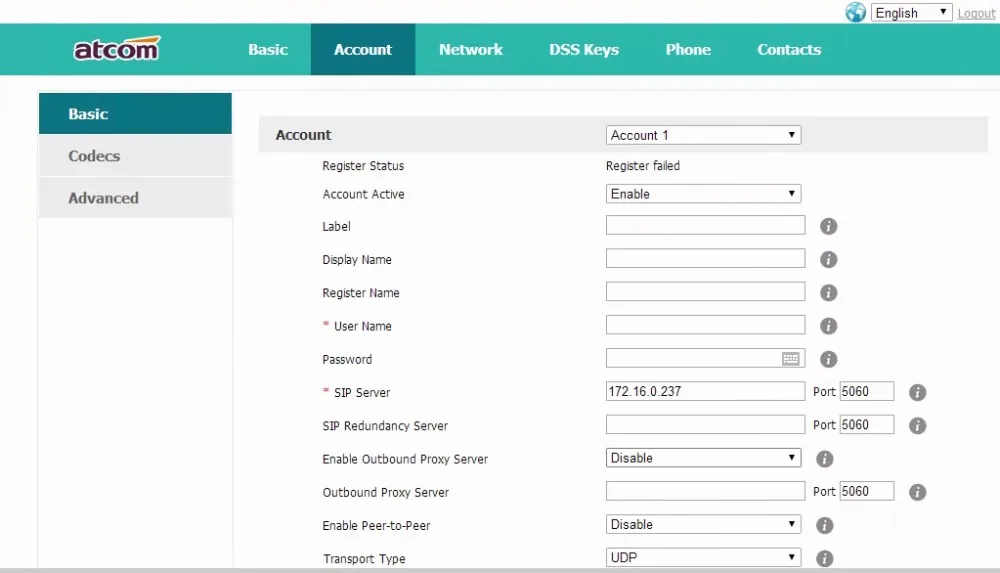
Task: Show info for the SIP Server row
Action: coord(917,392)
